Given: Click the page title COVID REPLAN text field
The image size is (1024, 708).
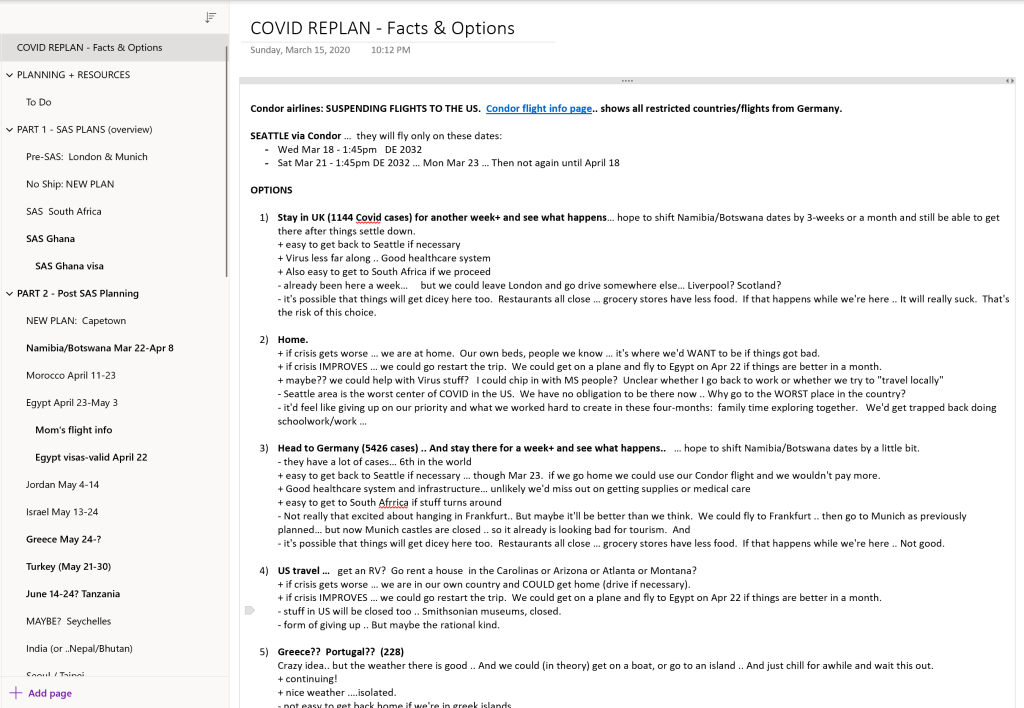Looking at the screenshot, I should tap(382, 28).
